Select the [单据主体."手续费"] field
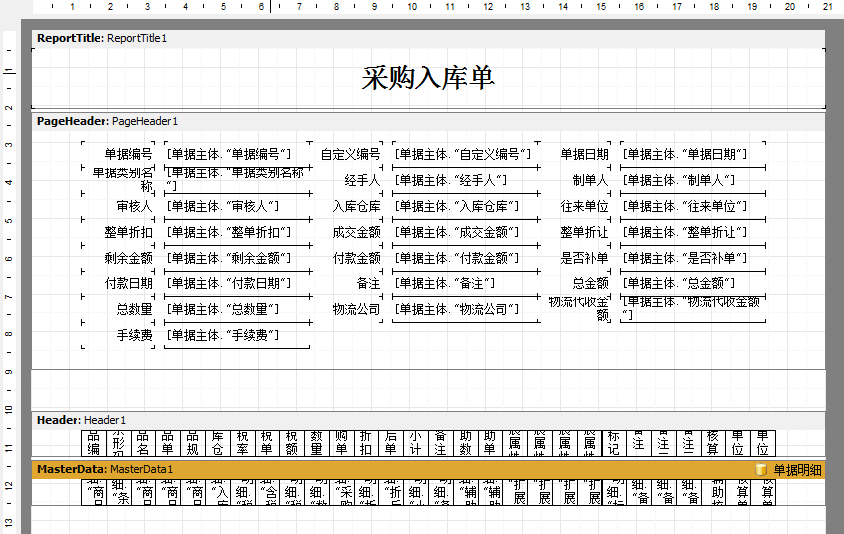 coord(237,335)
